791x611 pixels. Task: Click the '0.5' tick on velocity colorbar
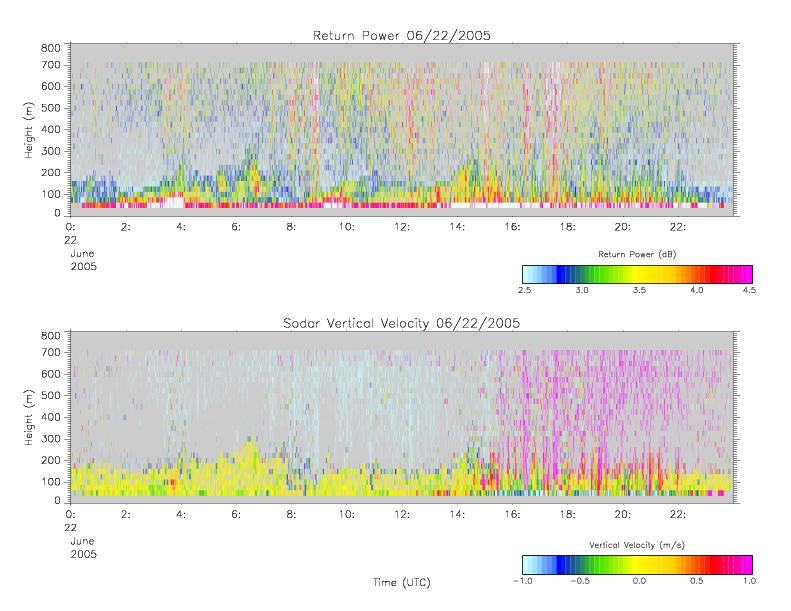tap(697, 581)
